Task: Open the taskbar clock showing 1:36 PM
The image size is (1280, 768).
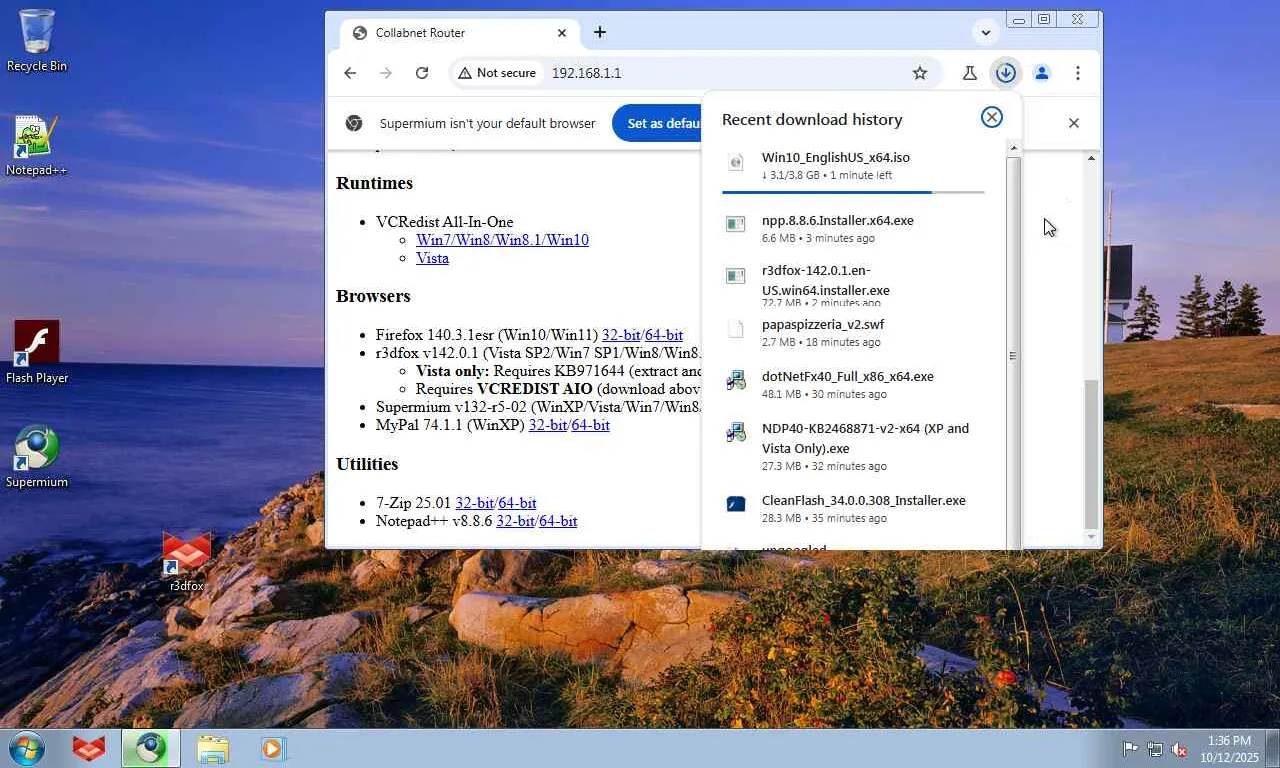Action: point(1229,749)
